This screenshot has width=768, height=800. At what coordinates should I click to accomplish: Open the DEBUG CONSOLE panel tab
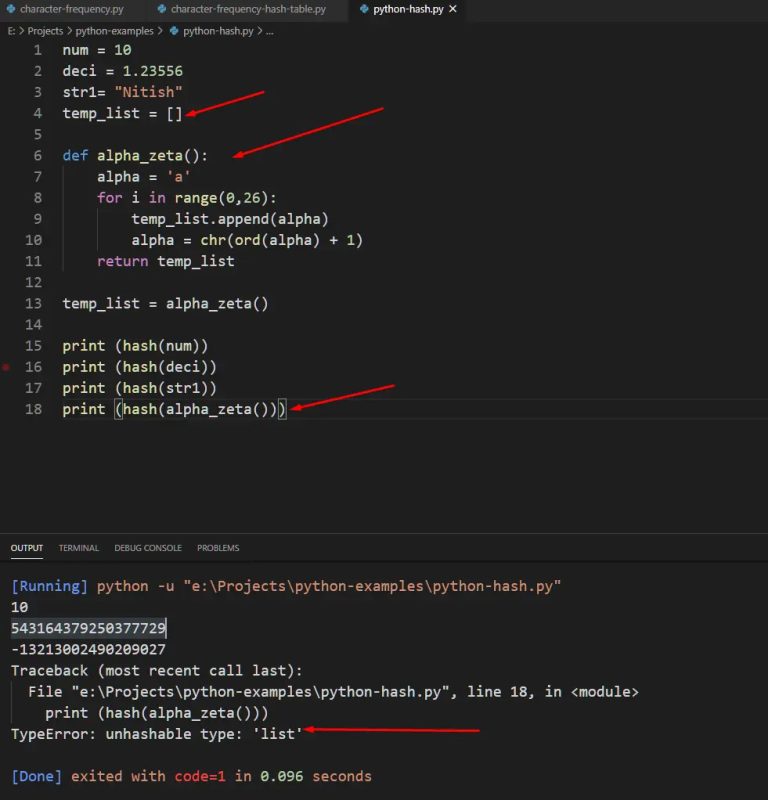(x=148, y=548)
